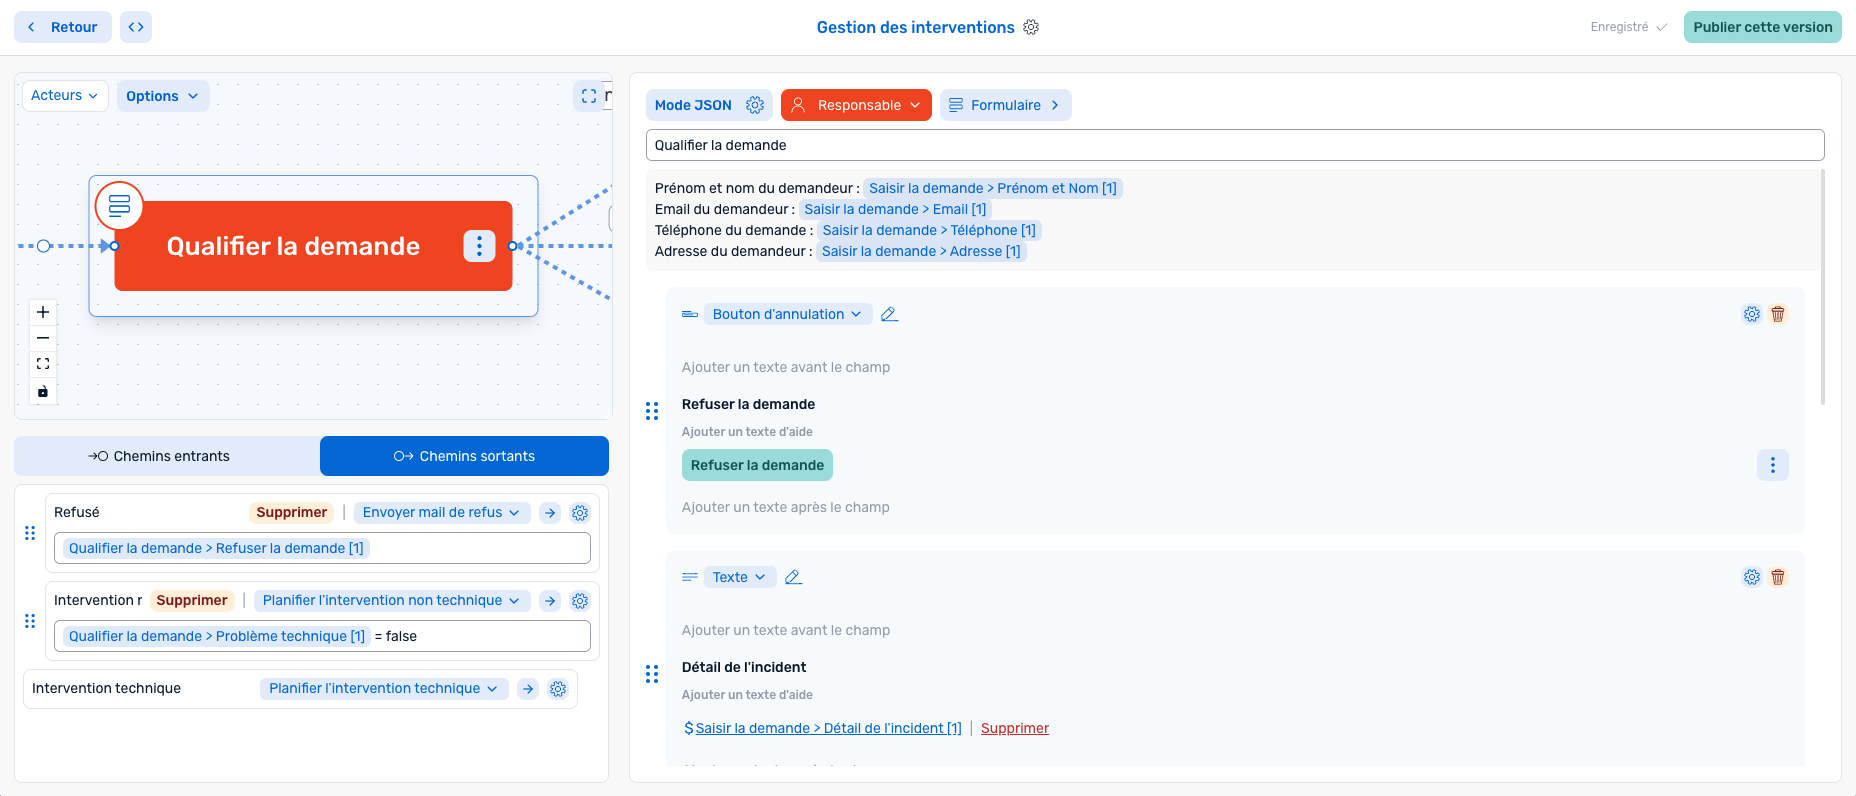Click the zoom in plus button on canvas
This screenshot has width=1856, height=796.
43,312
